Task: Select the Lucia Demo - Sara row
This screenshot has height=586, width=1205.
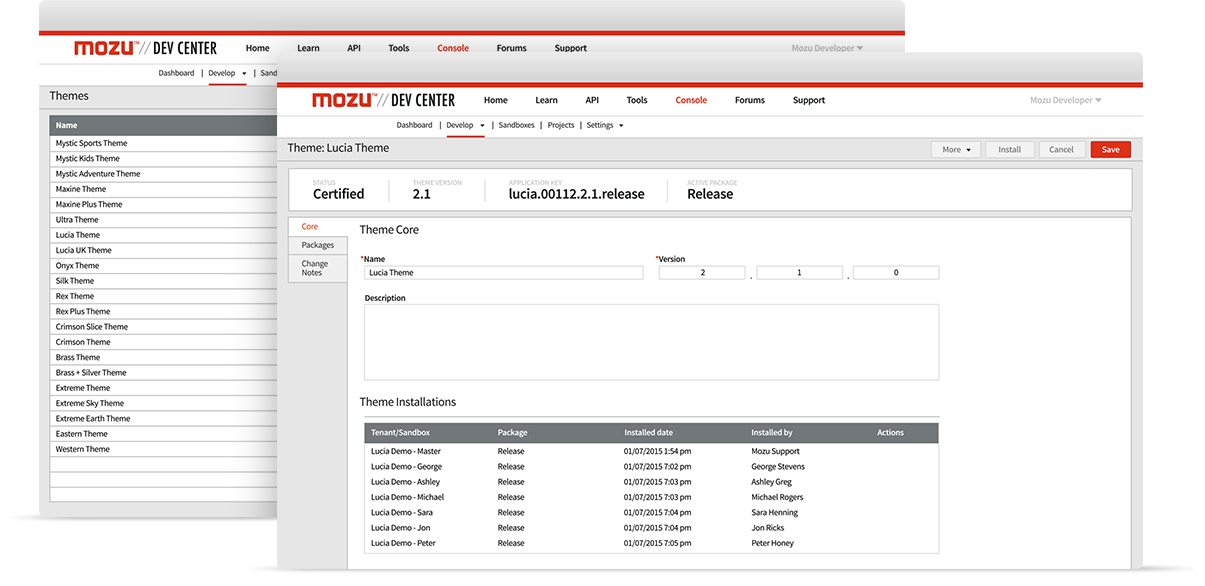Action: click(x=651, y=513)
